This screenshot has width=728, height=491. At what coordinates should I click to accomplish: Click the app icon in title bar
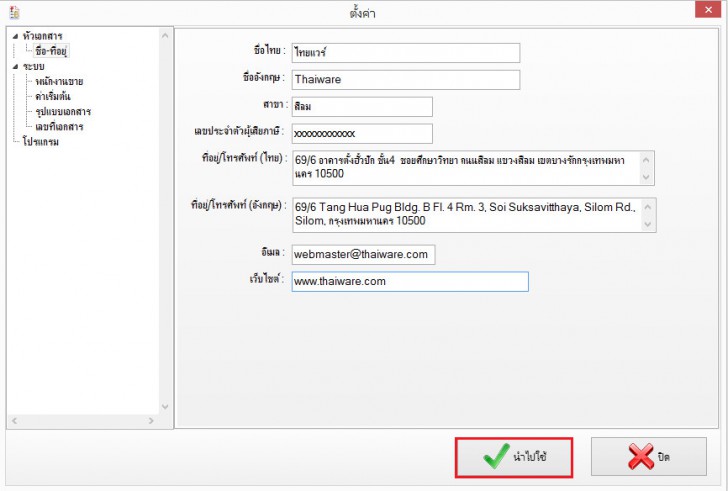coord(14,13)
